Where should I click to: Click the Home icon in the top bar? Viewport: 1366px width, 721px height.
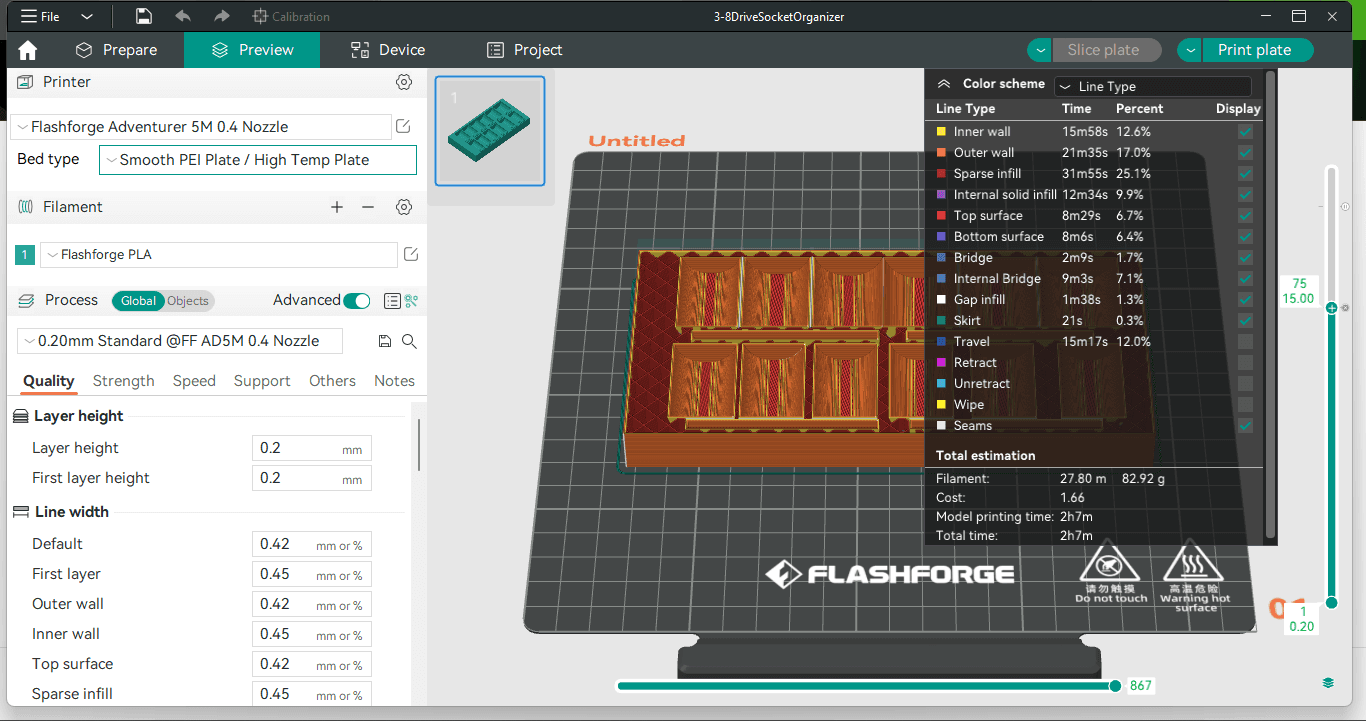(x=28, y=50)
